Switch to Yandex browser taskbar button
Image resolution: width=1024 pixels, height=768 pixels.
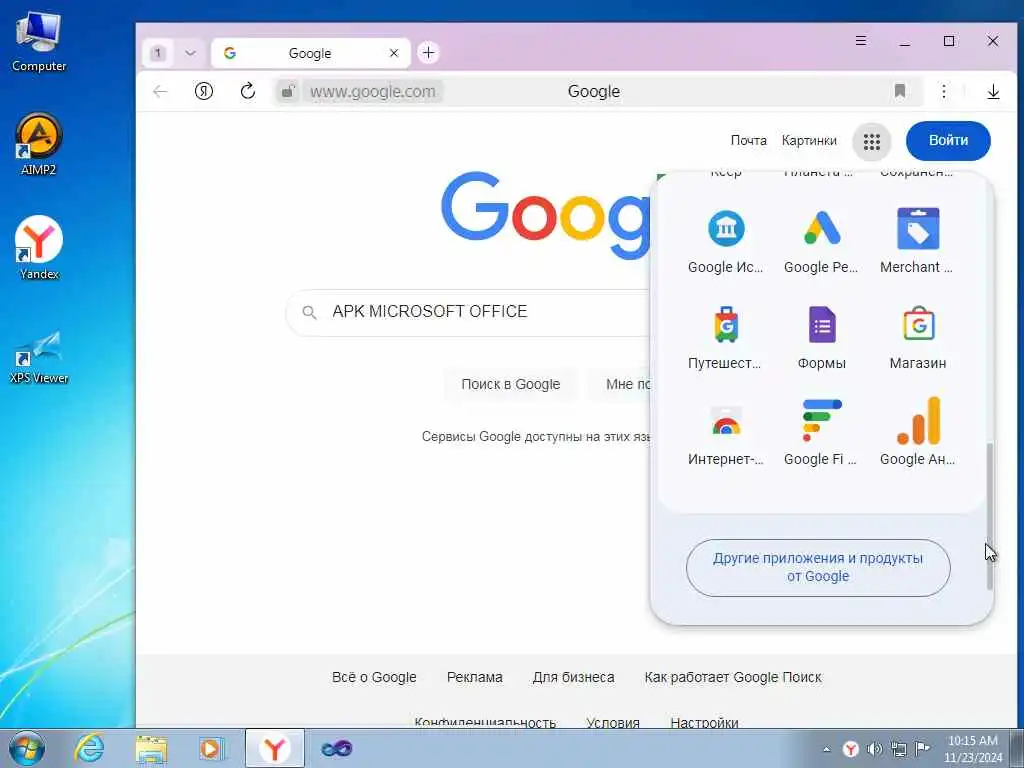tap(274, 748)
